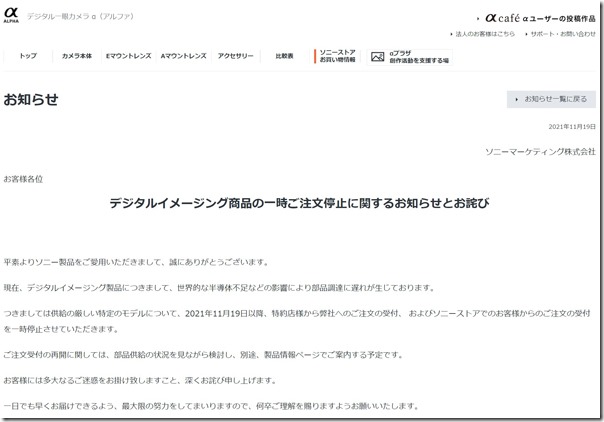Open the α café logo link

click(502, 18)
